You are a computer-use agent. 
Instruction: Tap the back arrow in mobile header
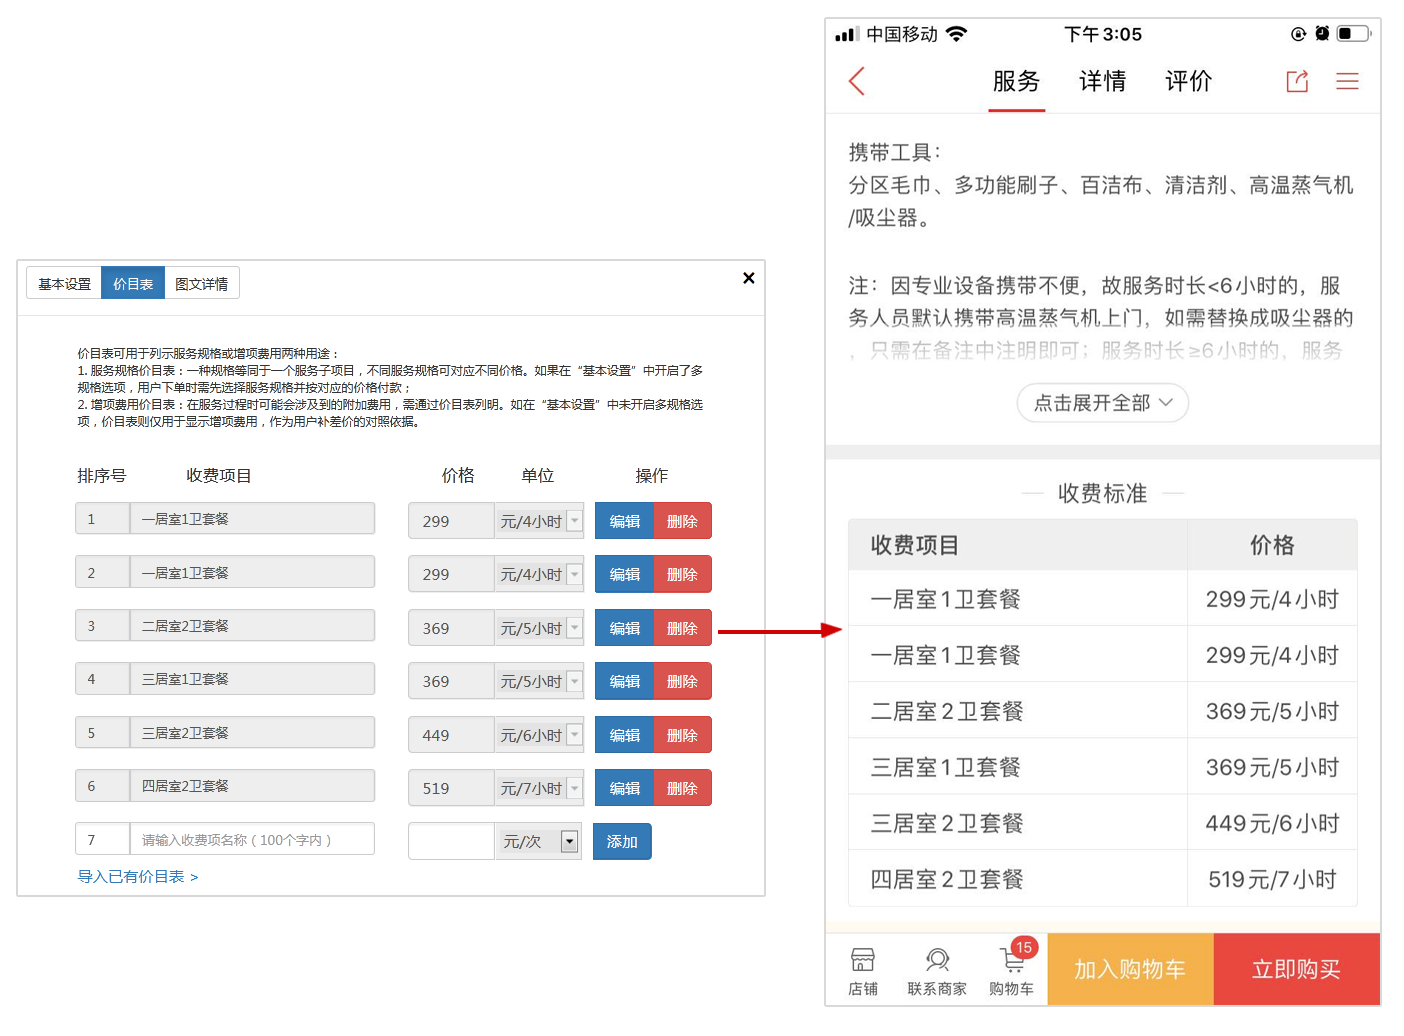(856, 81)
